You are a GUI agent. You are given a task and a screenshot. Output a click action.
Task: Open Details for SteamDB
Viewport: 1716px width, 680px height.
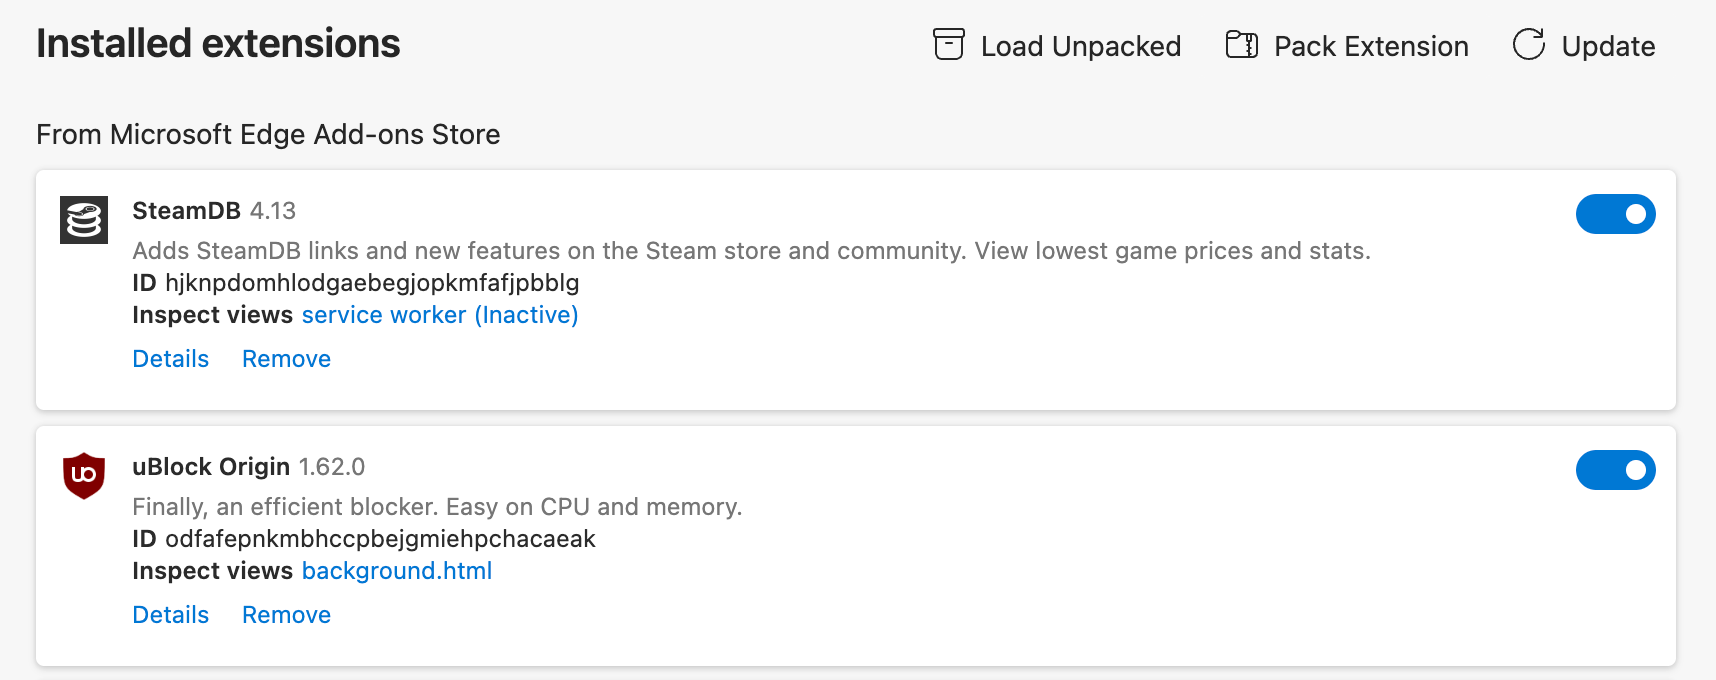[171, 359]
